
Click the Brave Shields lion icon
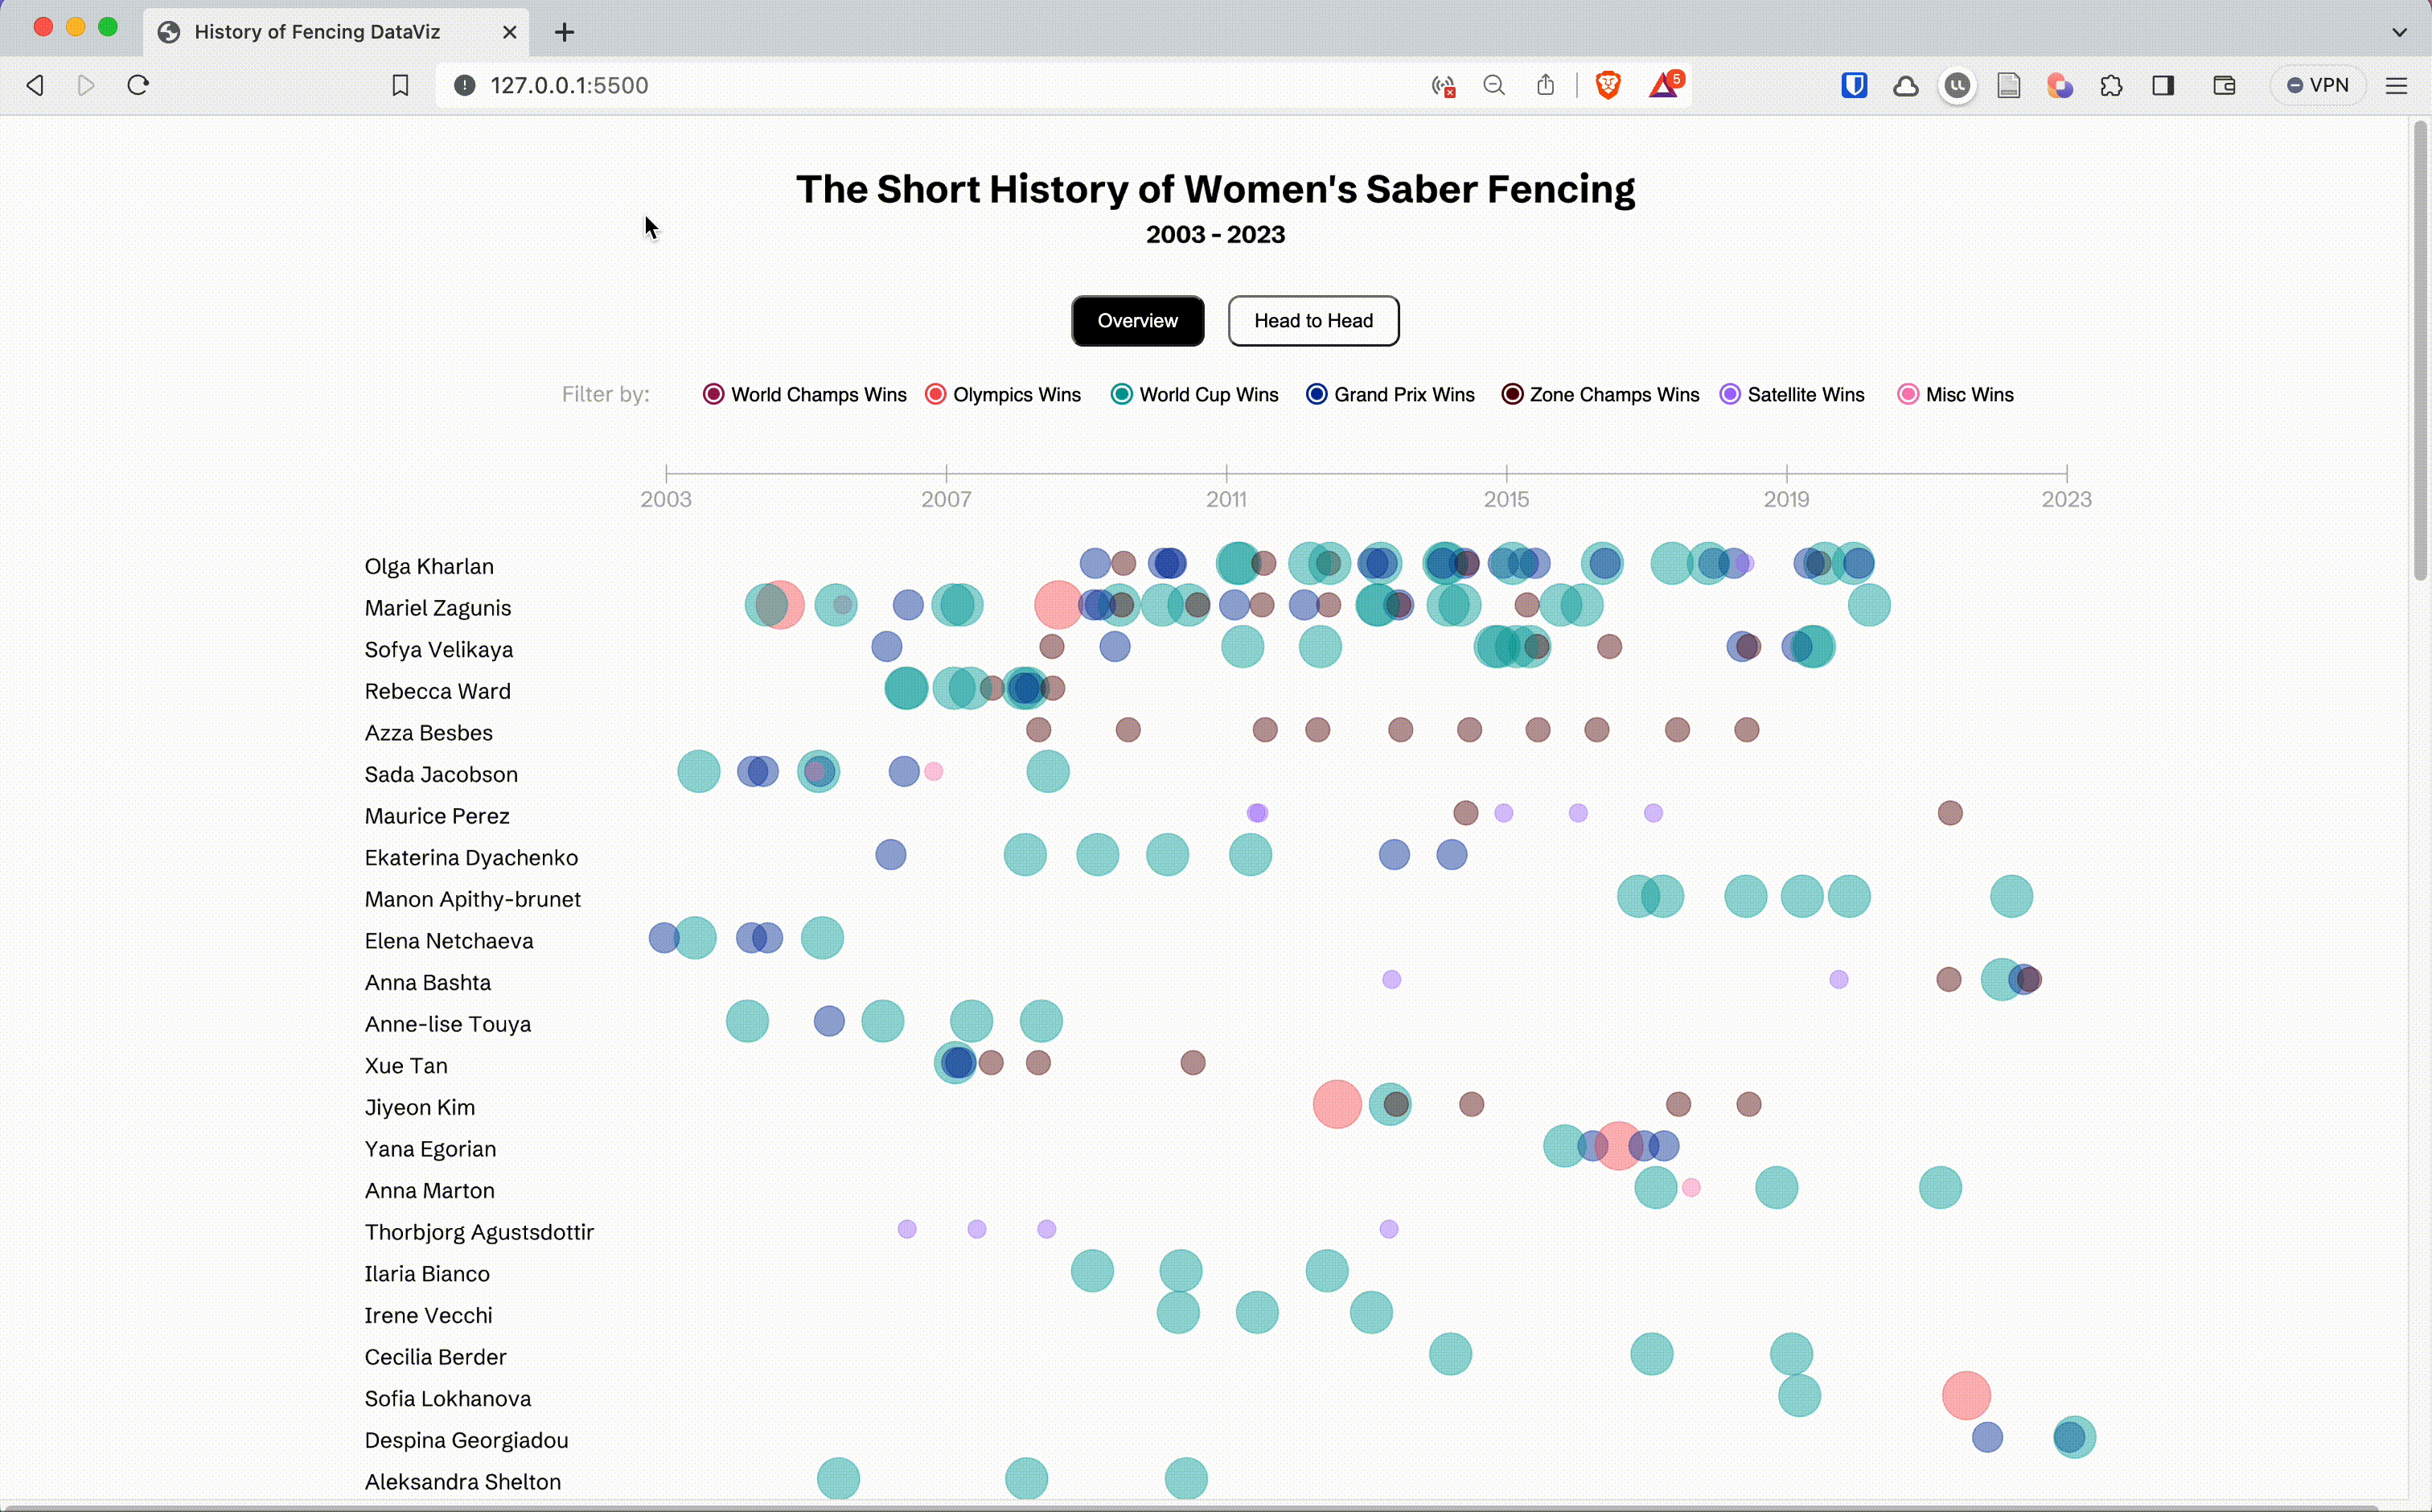click(1608, 85)
